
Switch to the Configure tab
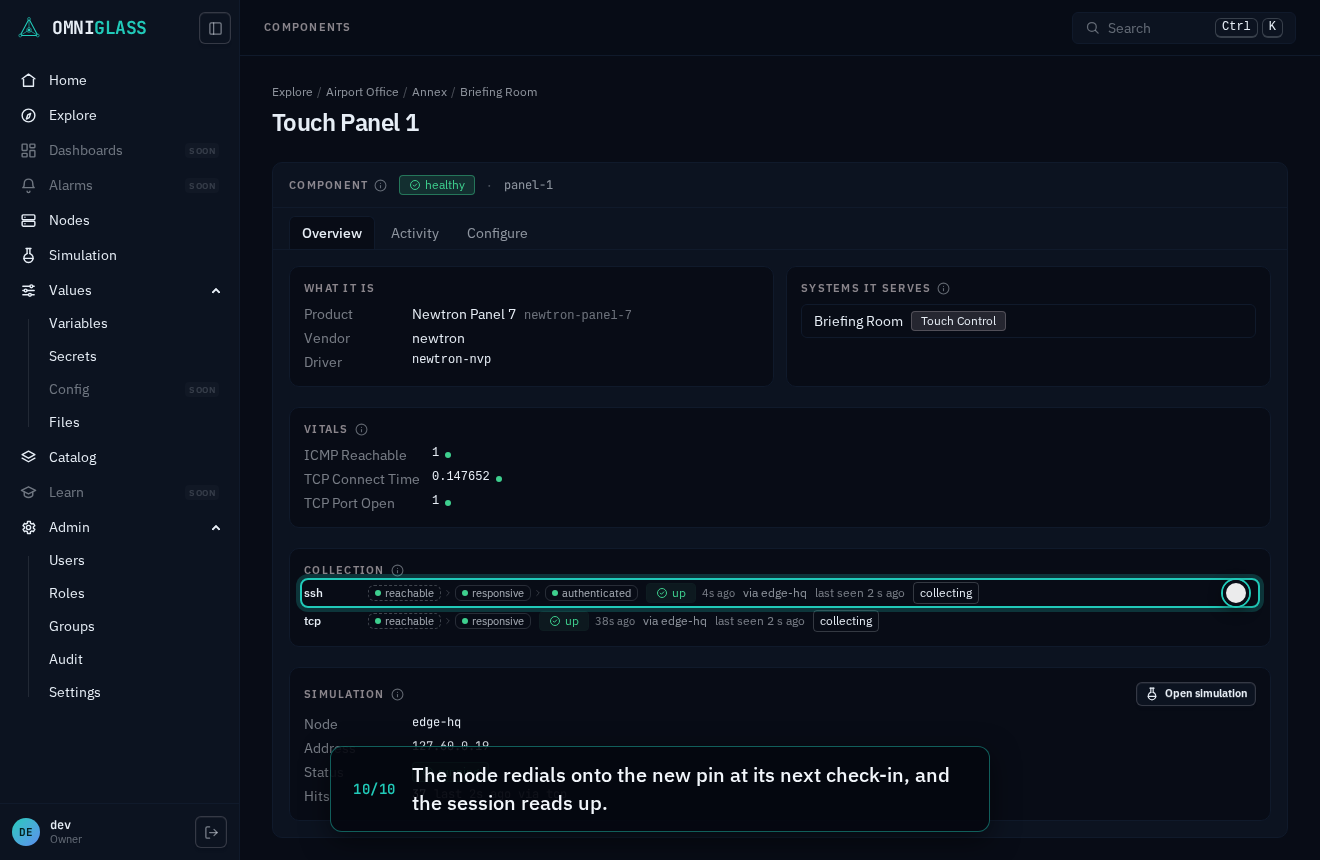(x=497, y=233)
